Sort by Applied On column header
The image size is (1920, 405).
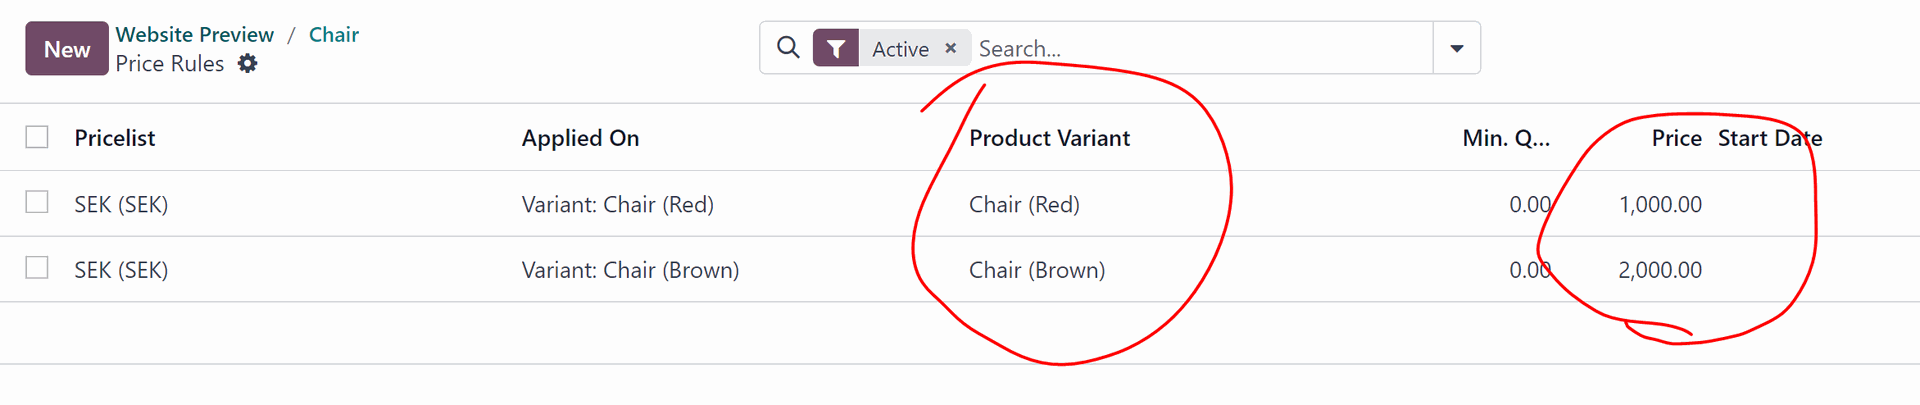[x=580, y=138]
